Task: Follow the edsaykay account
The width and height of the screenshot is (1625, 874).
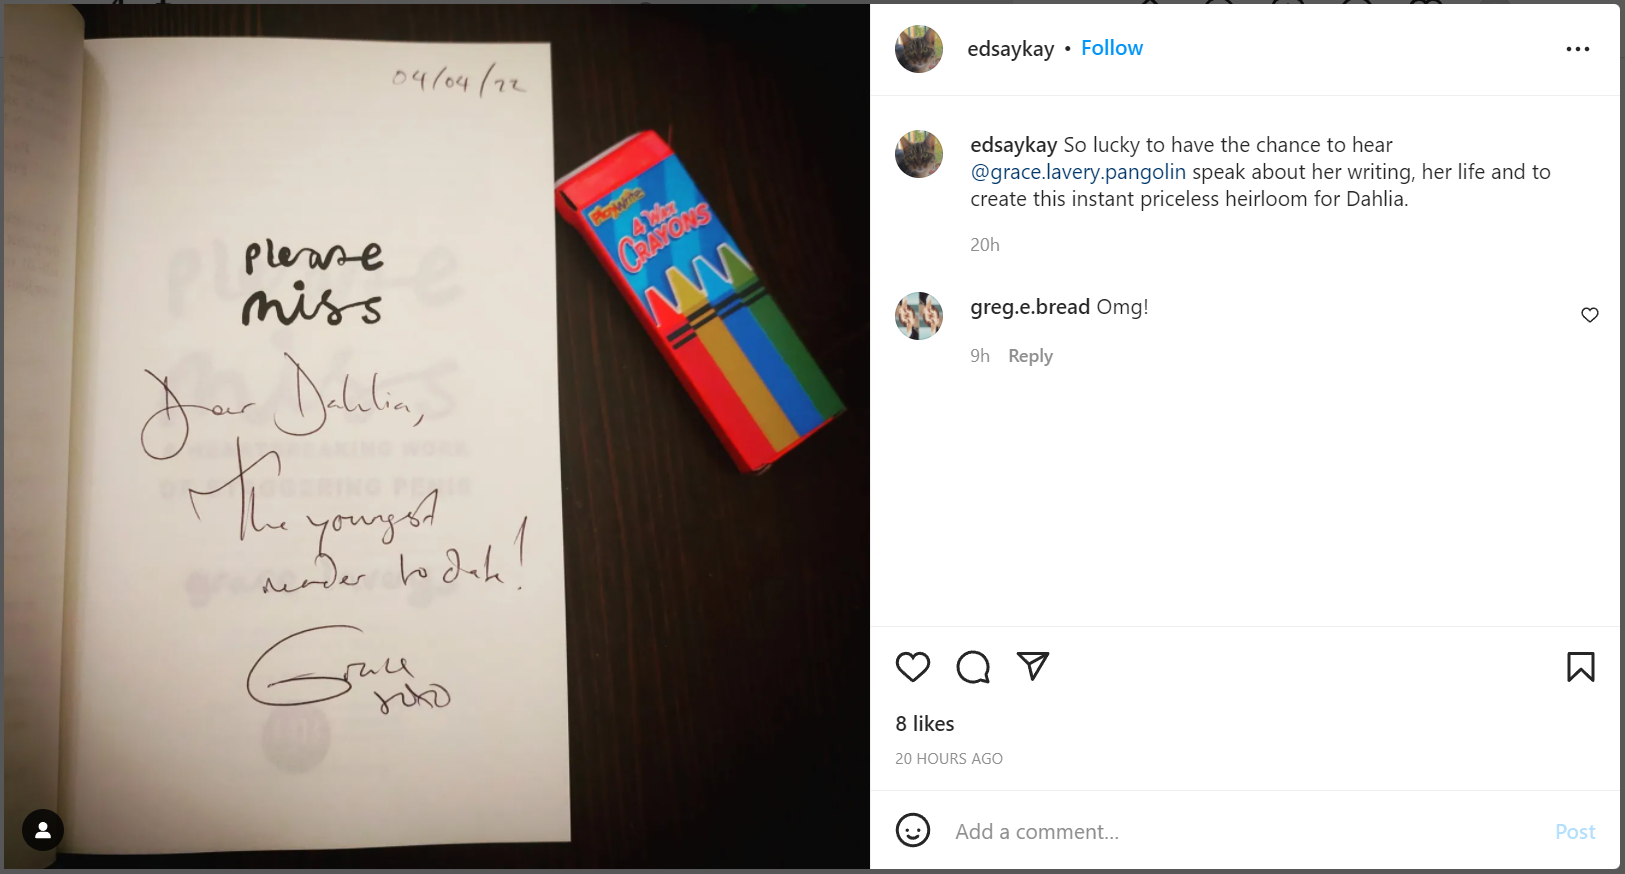Action: click(1112, 48)
